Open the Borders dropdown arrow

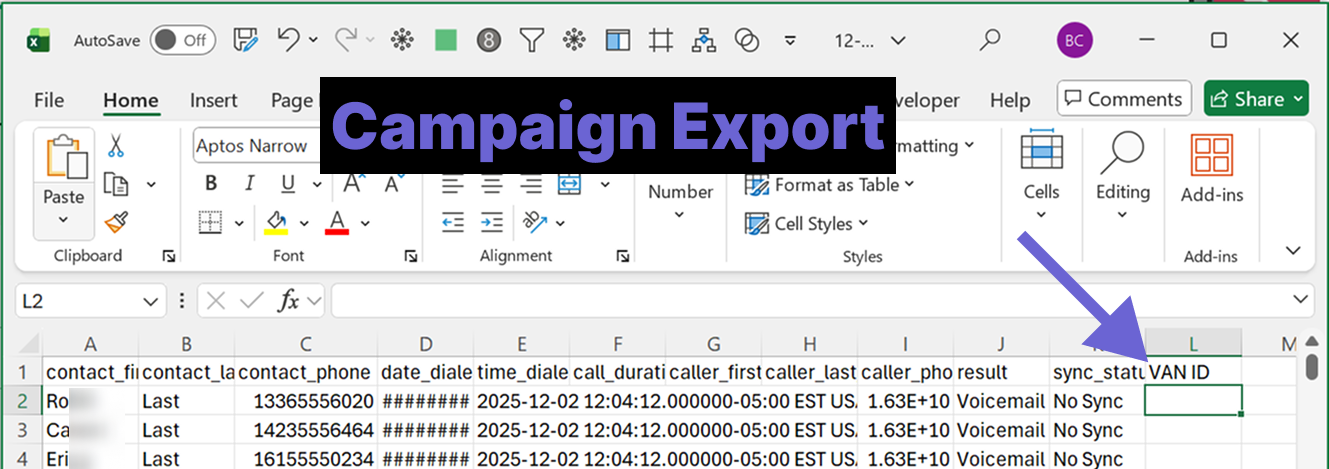[x=239, y=222]
